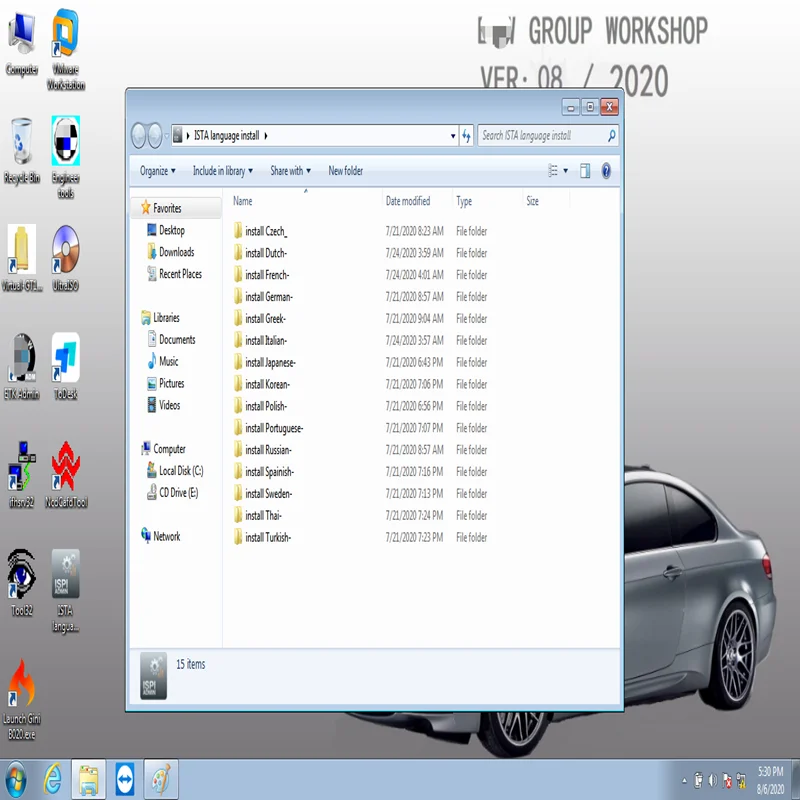Sort files by the Date modified column
The width and height of the screenshot is (800, 800).
(x=408, y=201)
